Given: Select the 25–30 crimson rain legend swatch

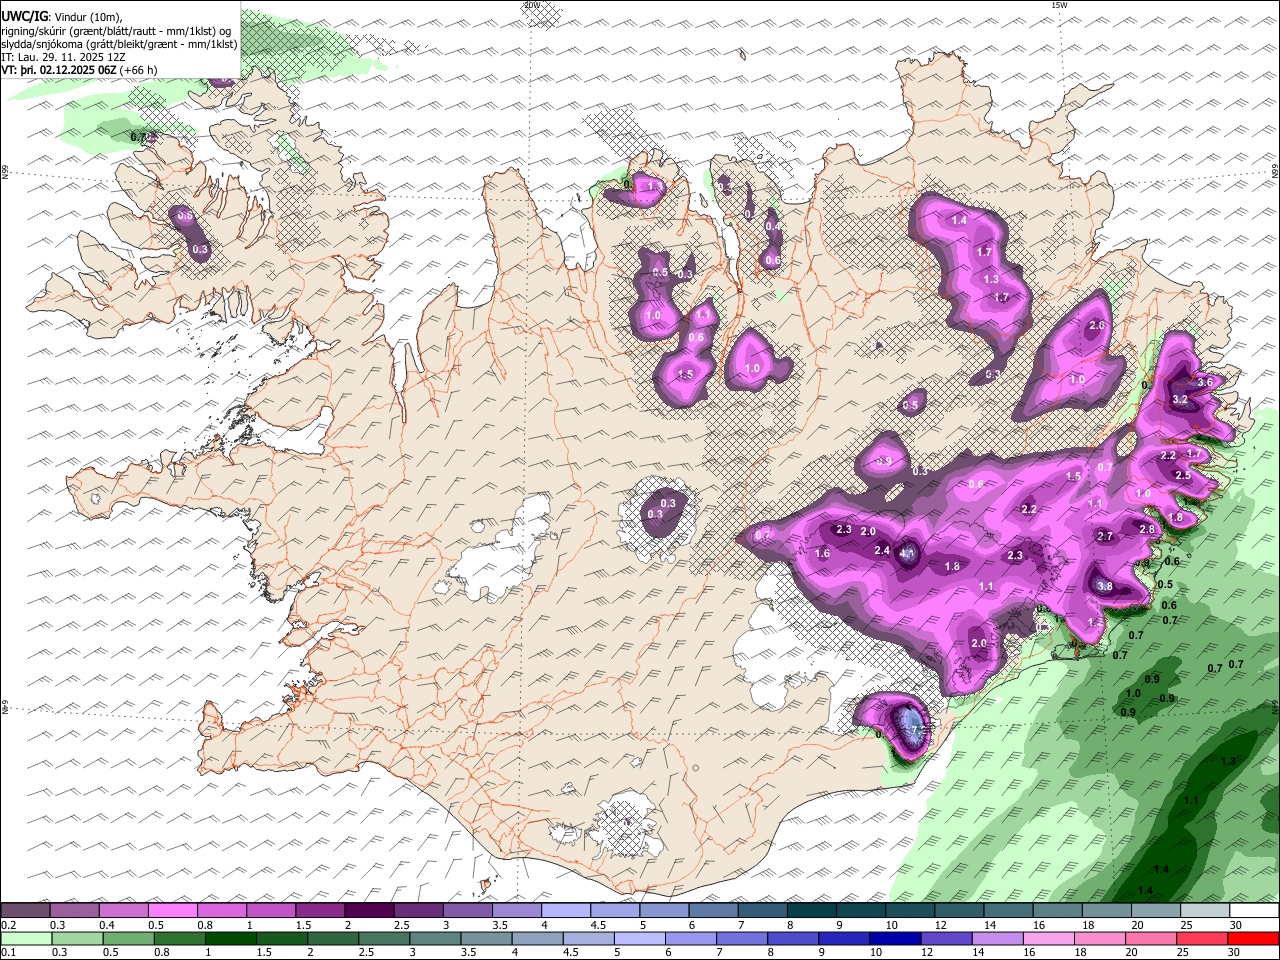Looking at the screenshot, I should click(x=1205, y=939).
